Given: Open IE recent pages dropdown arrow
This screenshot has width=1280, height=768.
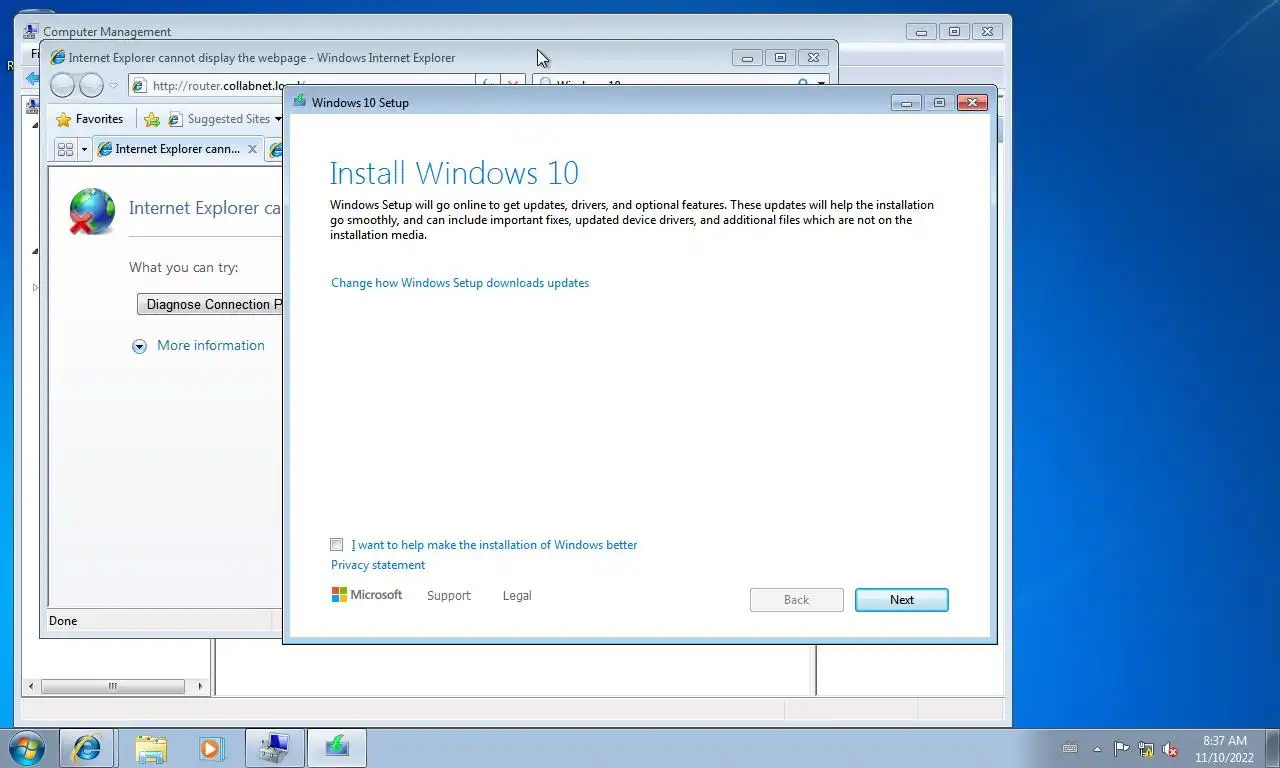Looking at the screenshot, I should pyautogui.click(x=114, y=86).
